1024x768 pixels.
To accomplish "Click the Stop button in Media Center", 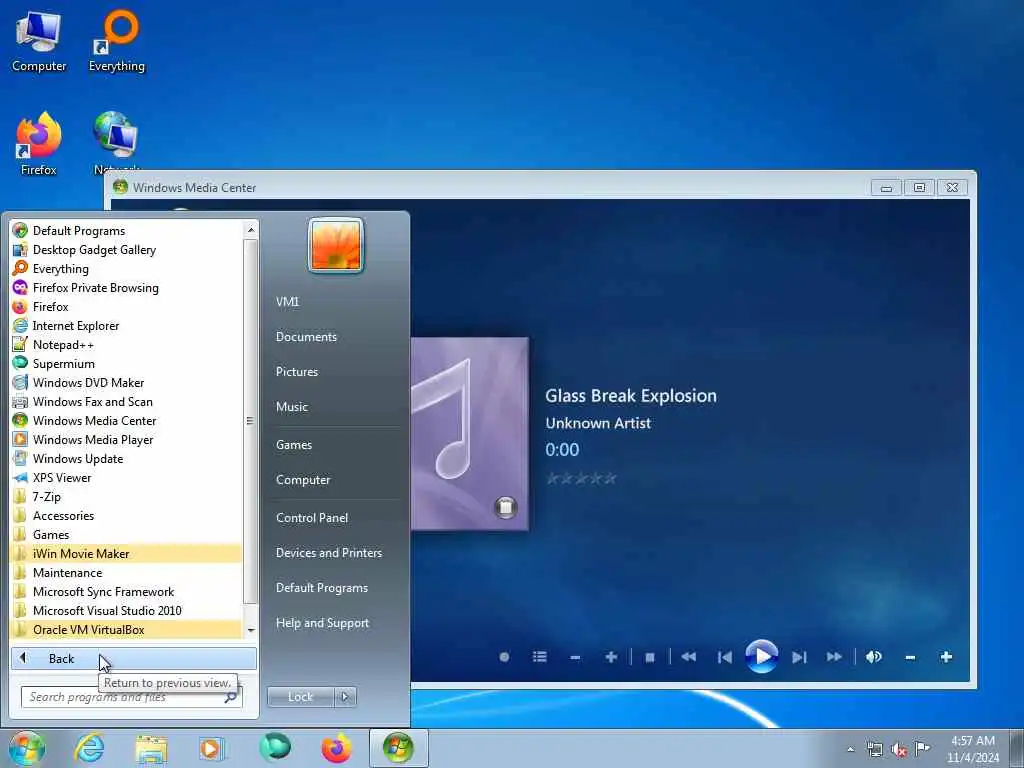I will [650, 657].
